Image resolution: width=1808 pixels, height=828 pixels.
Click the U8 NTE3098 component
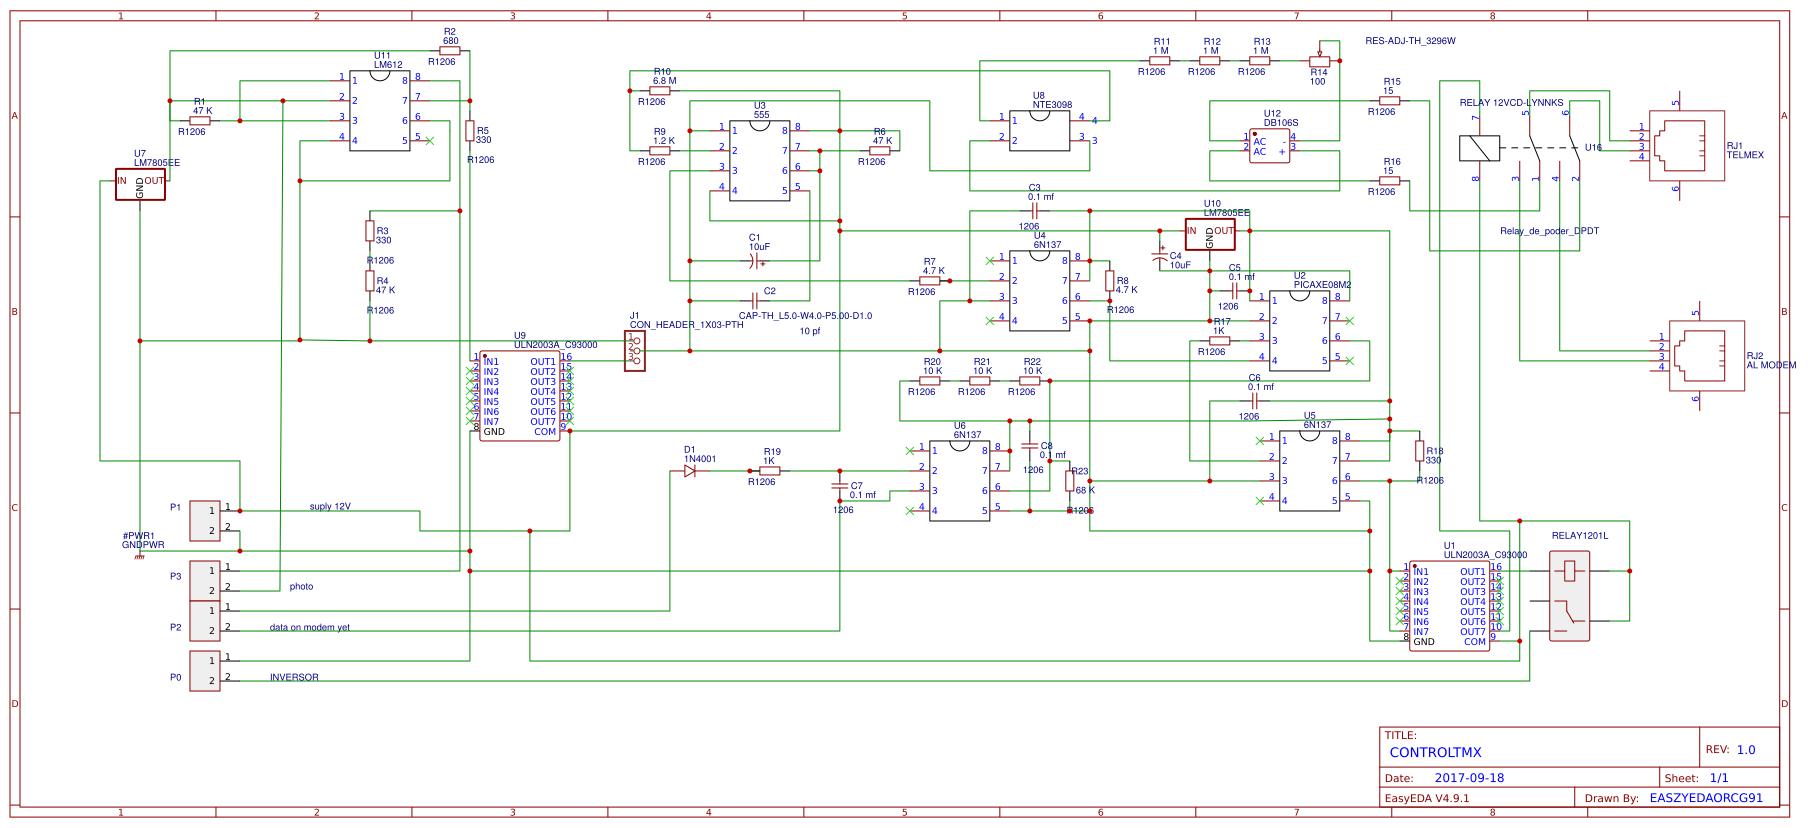pos(1040,130)
